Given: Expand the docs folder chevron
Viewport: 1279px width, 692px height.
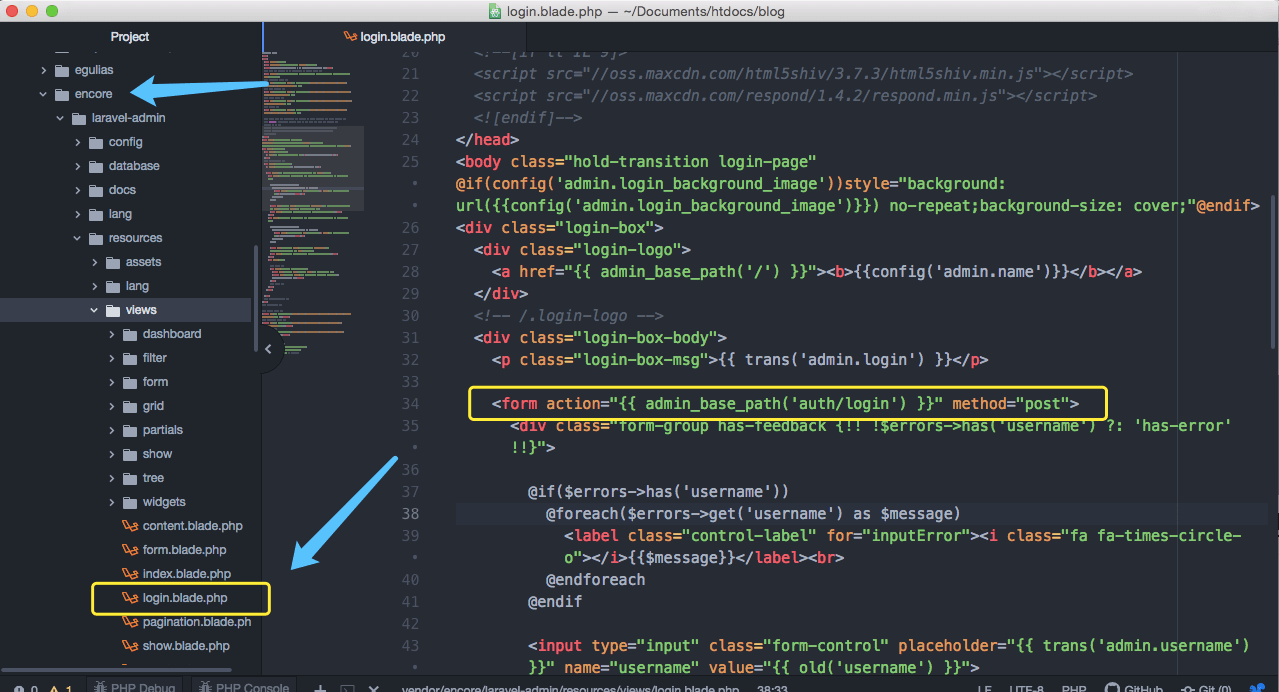Looking at the screenshot, I should point(77,190).
